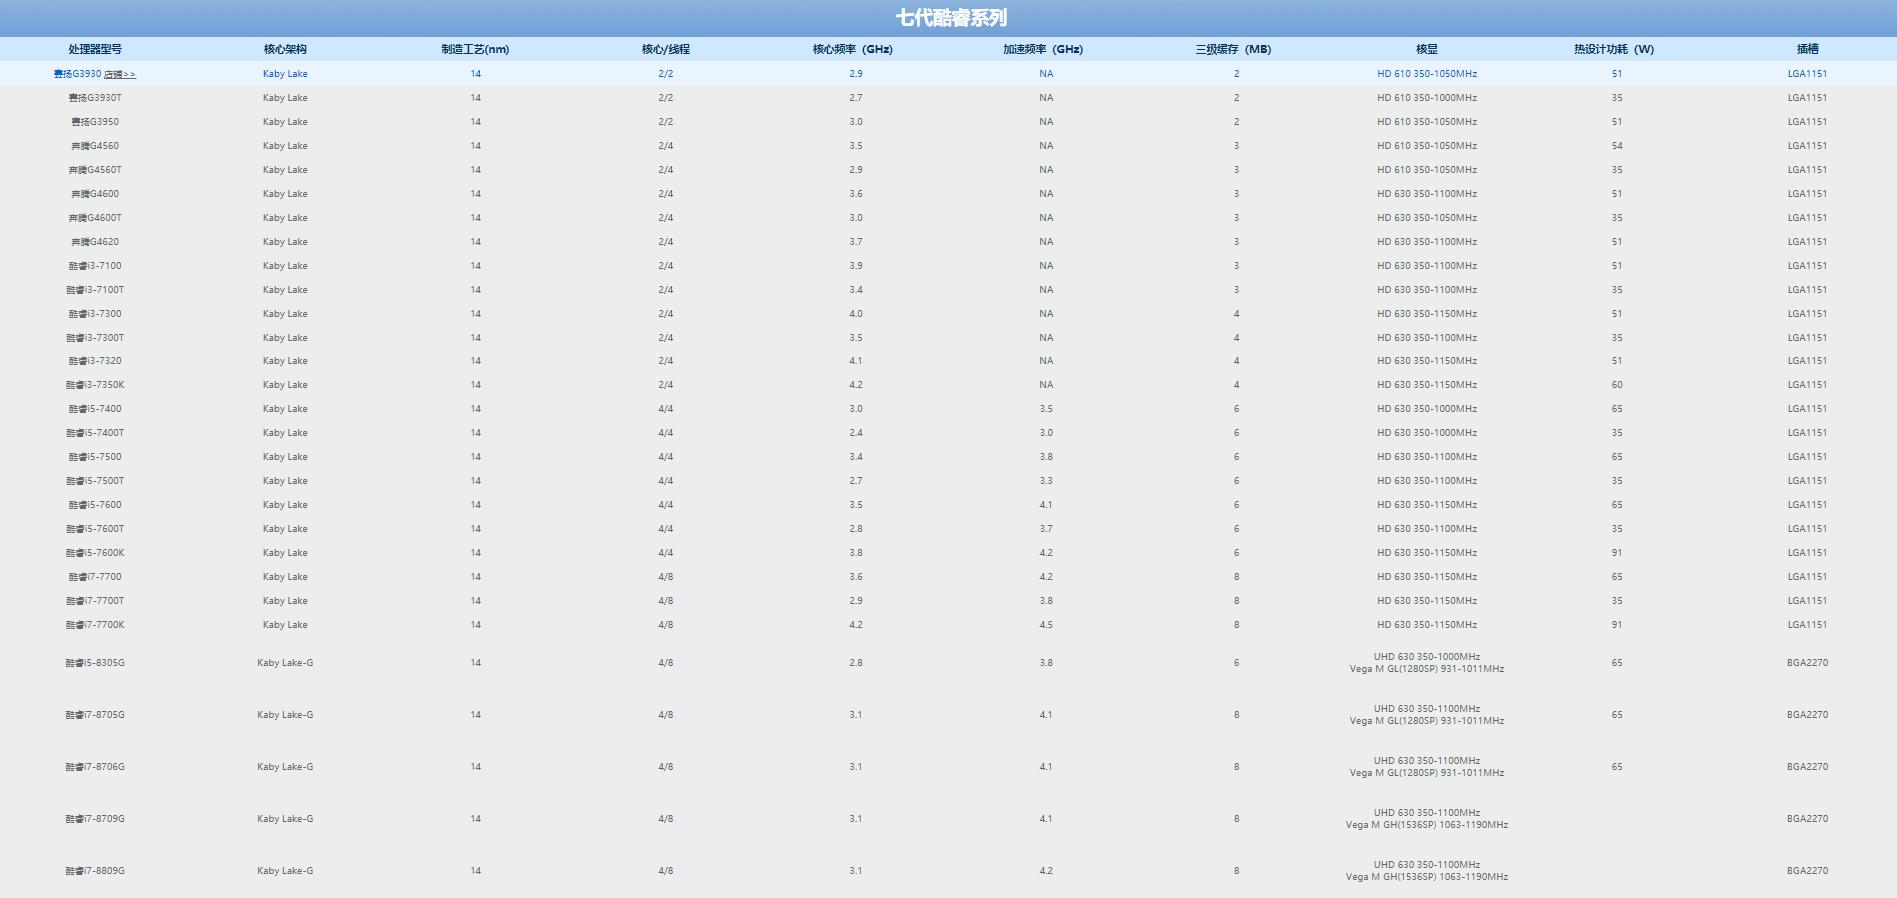
Task: Click the 核心/线程 column header
Action: (666, 49)
